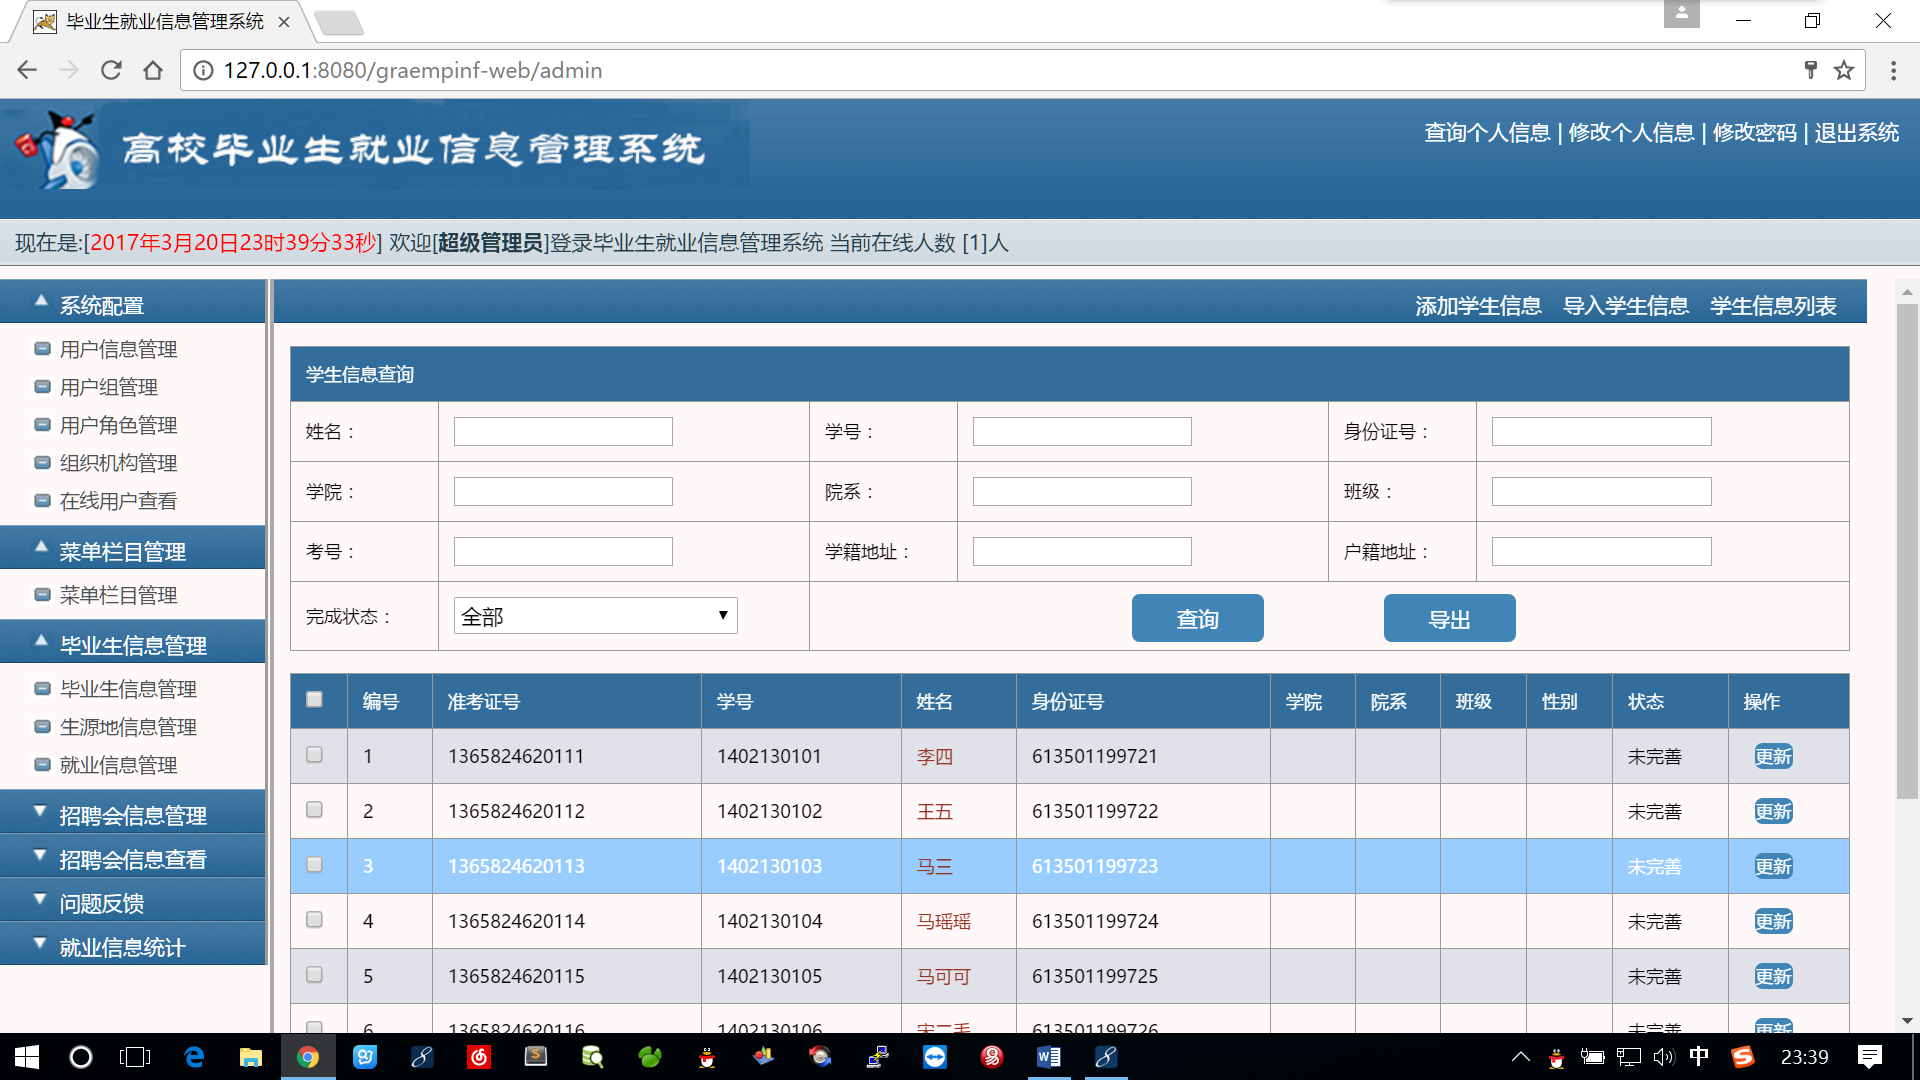Click the 查询 button
Viewport: 1920px width, 1080px height.
pyautogui.click(x=1197, y=619)
